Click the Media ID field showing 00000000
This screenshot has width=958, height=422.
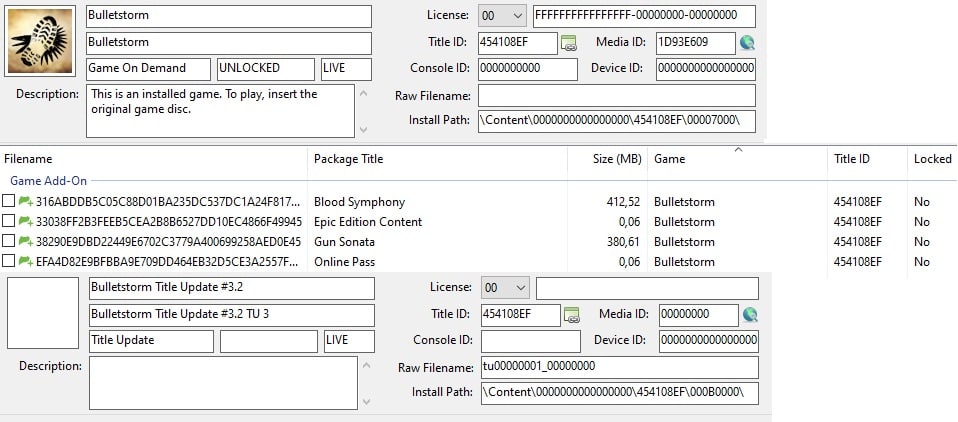pyautogui.click(x=699, y=315)
